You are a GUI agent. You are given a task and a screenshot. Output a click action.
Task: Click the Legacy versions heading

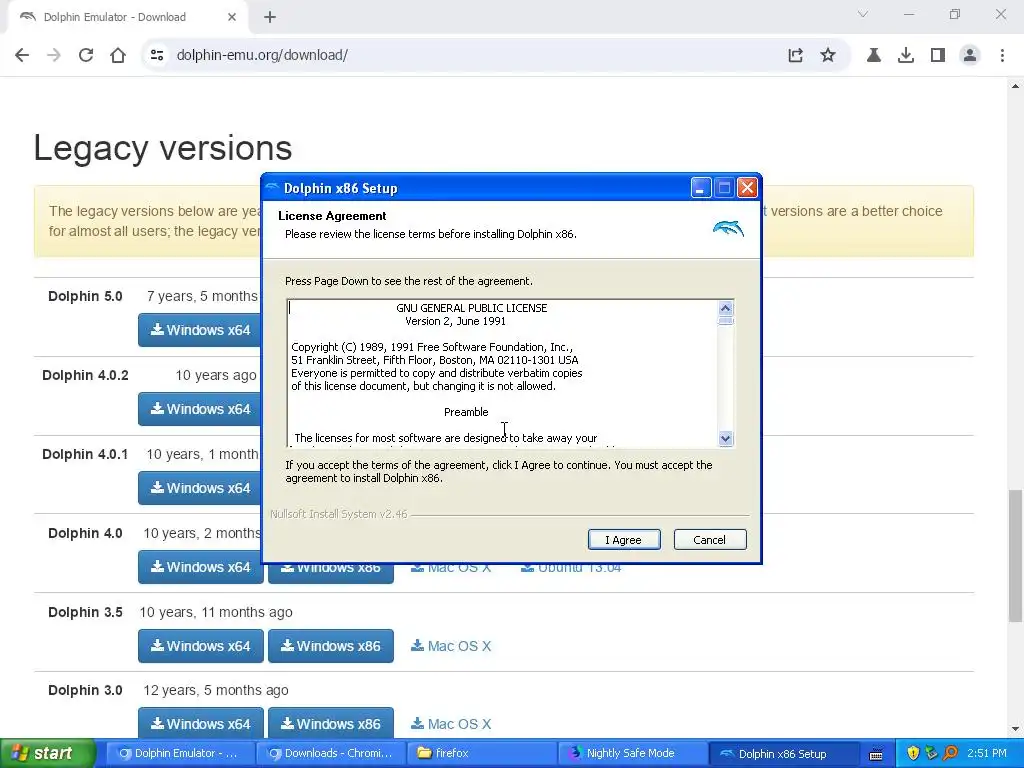point(163,148)
